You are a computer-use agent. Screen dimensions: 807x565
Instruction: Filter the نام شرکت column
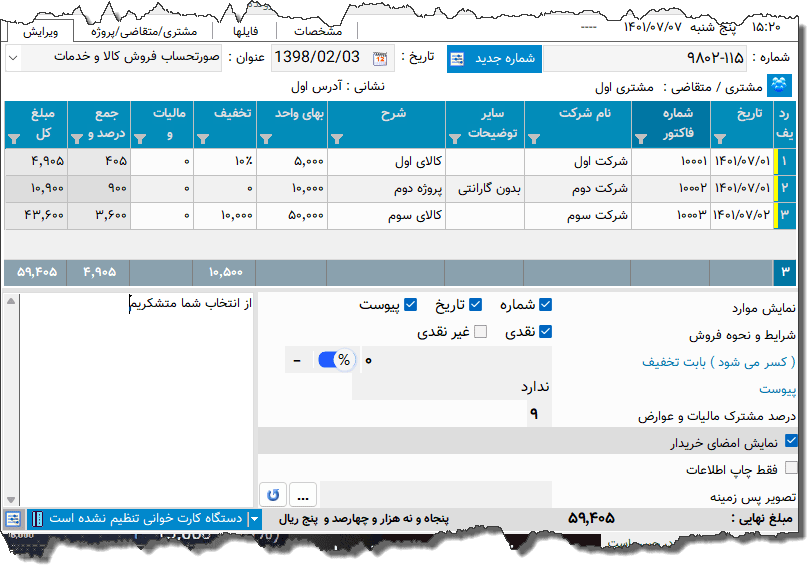click(534, 139)
